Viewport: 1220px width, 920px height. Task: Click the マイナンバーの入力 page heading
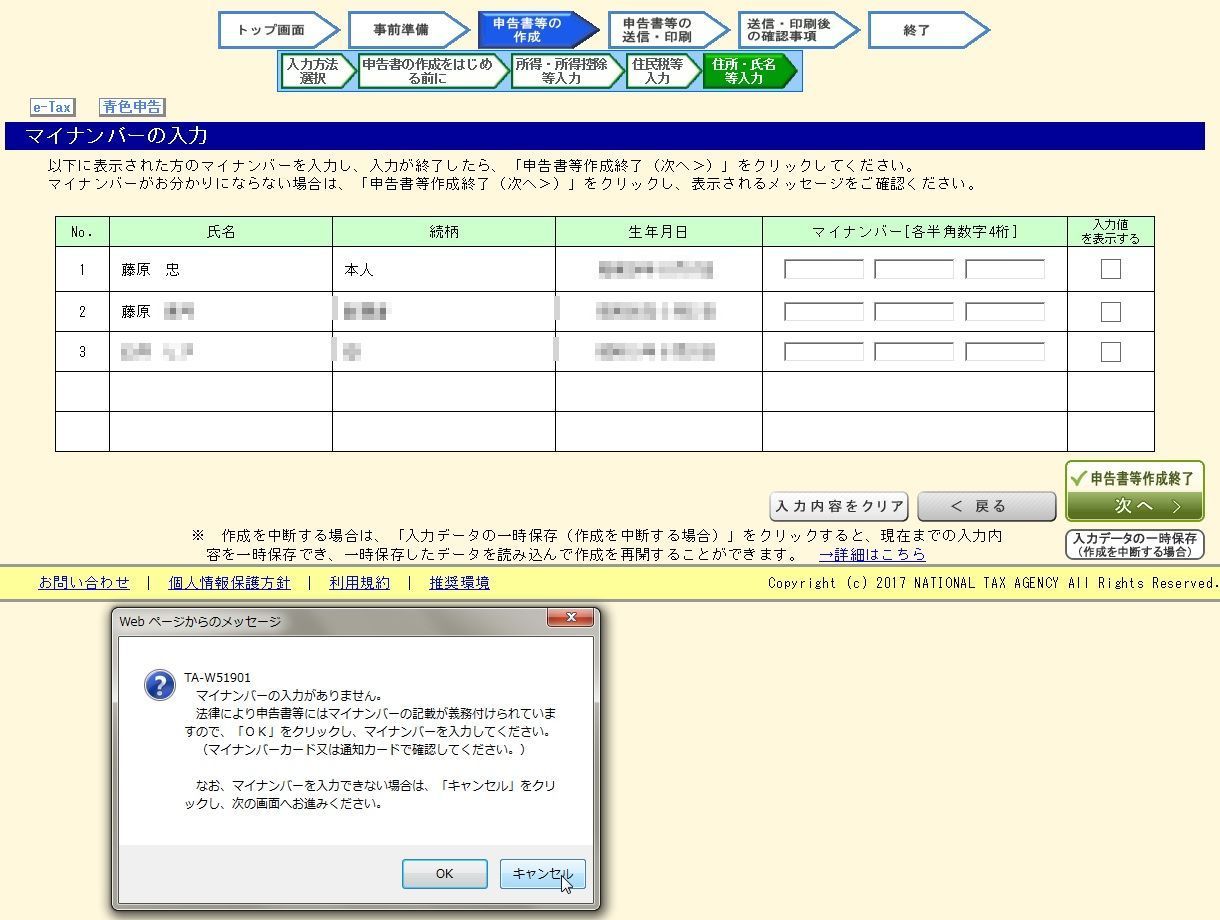coord(116,136)
